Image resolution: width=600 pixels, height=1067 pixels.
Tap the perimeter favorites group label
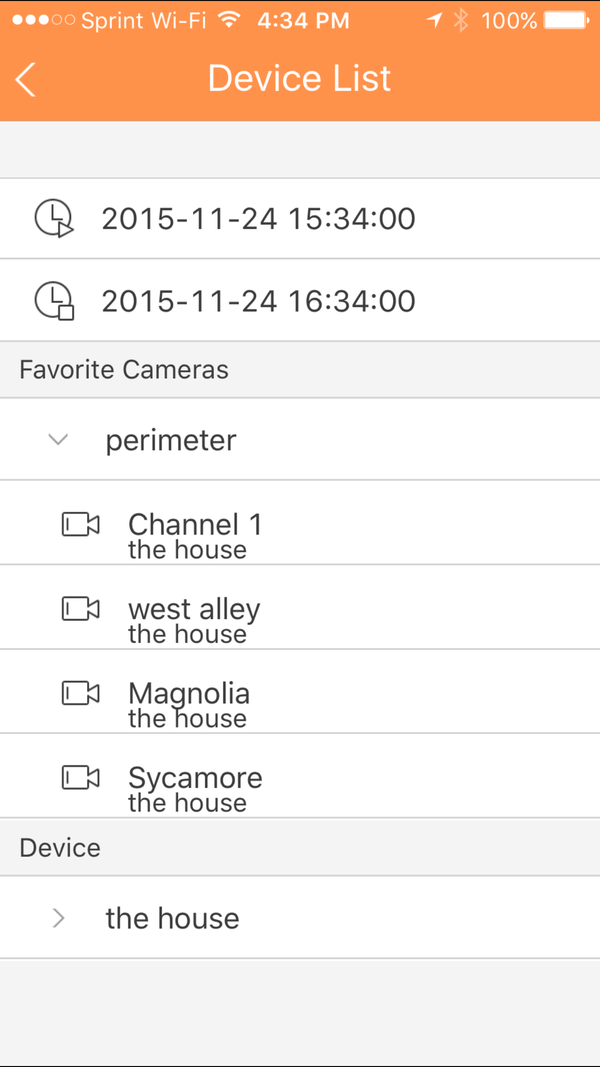pos(171,440)
